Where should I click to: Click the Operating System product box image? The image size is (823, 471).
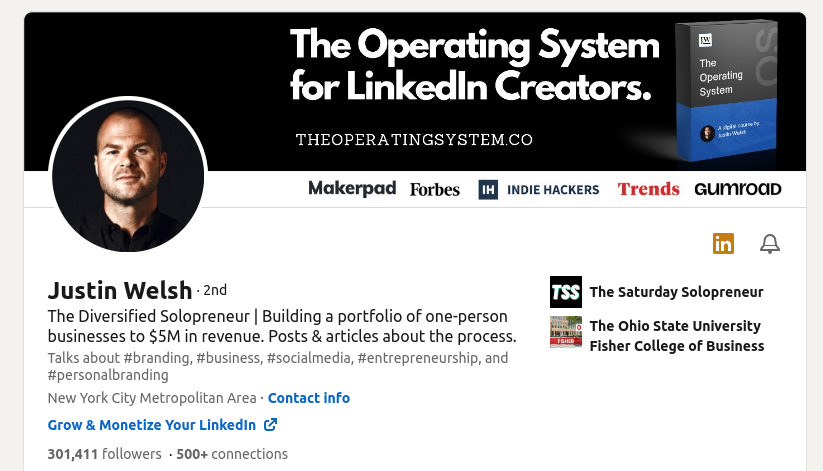click(726, 90)
